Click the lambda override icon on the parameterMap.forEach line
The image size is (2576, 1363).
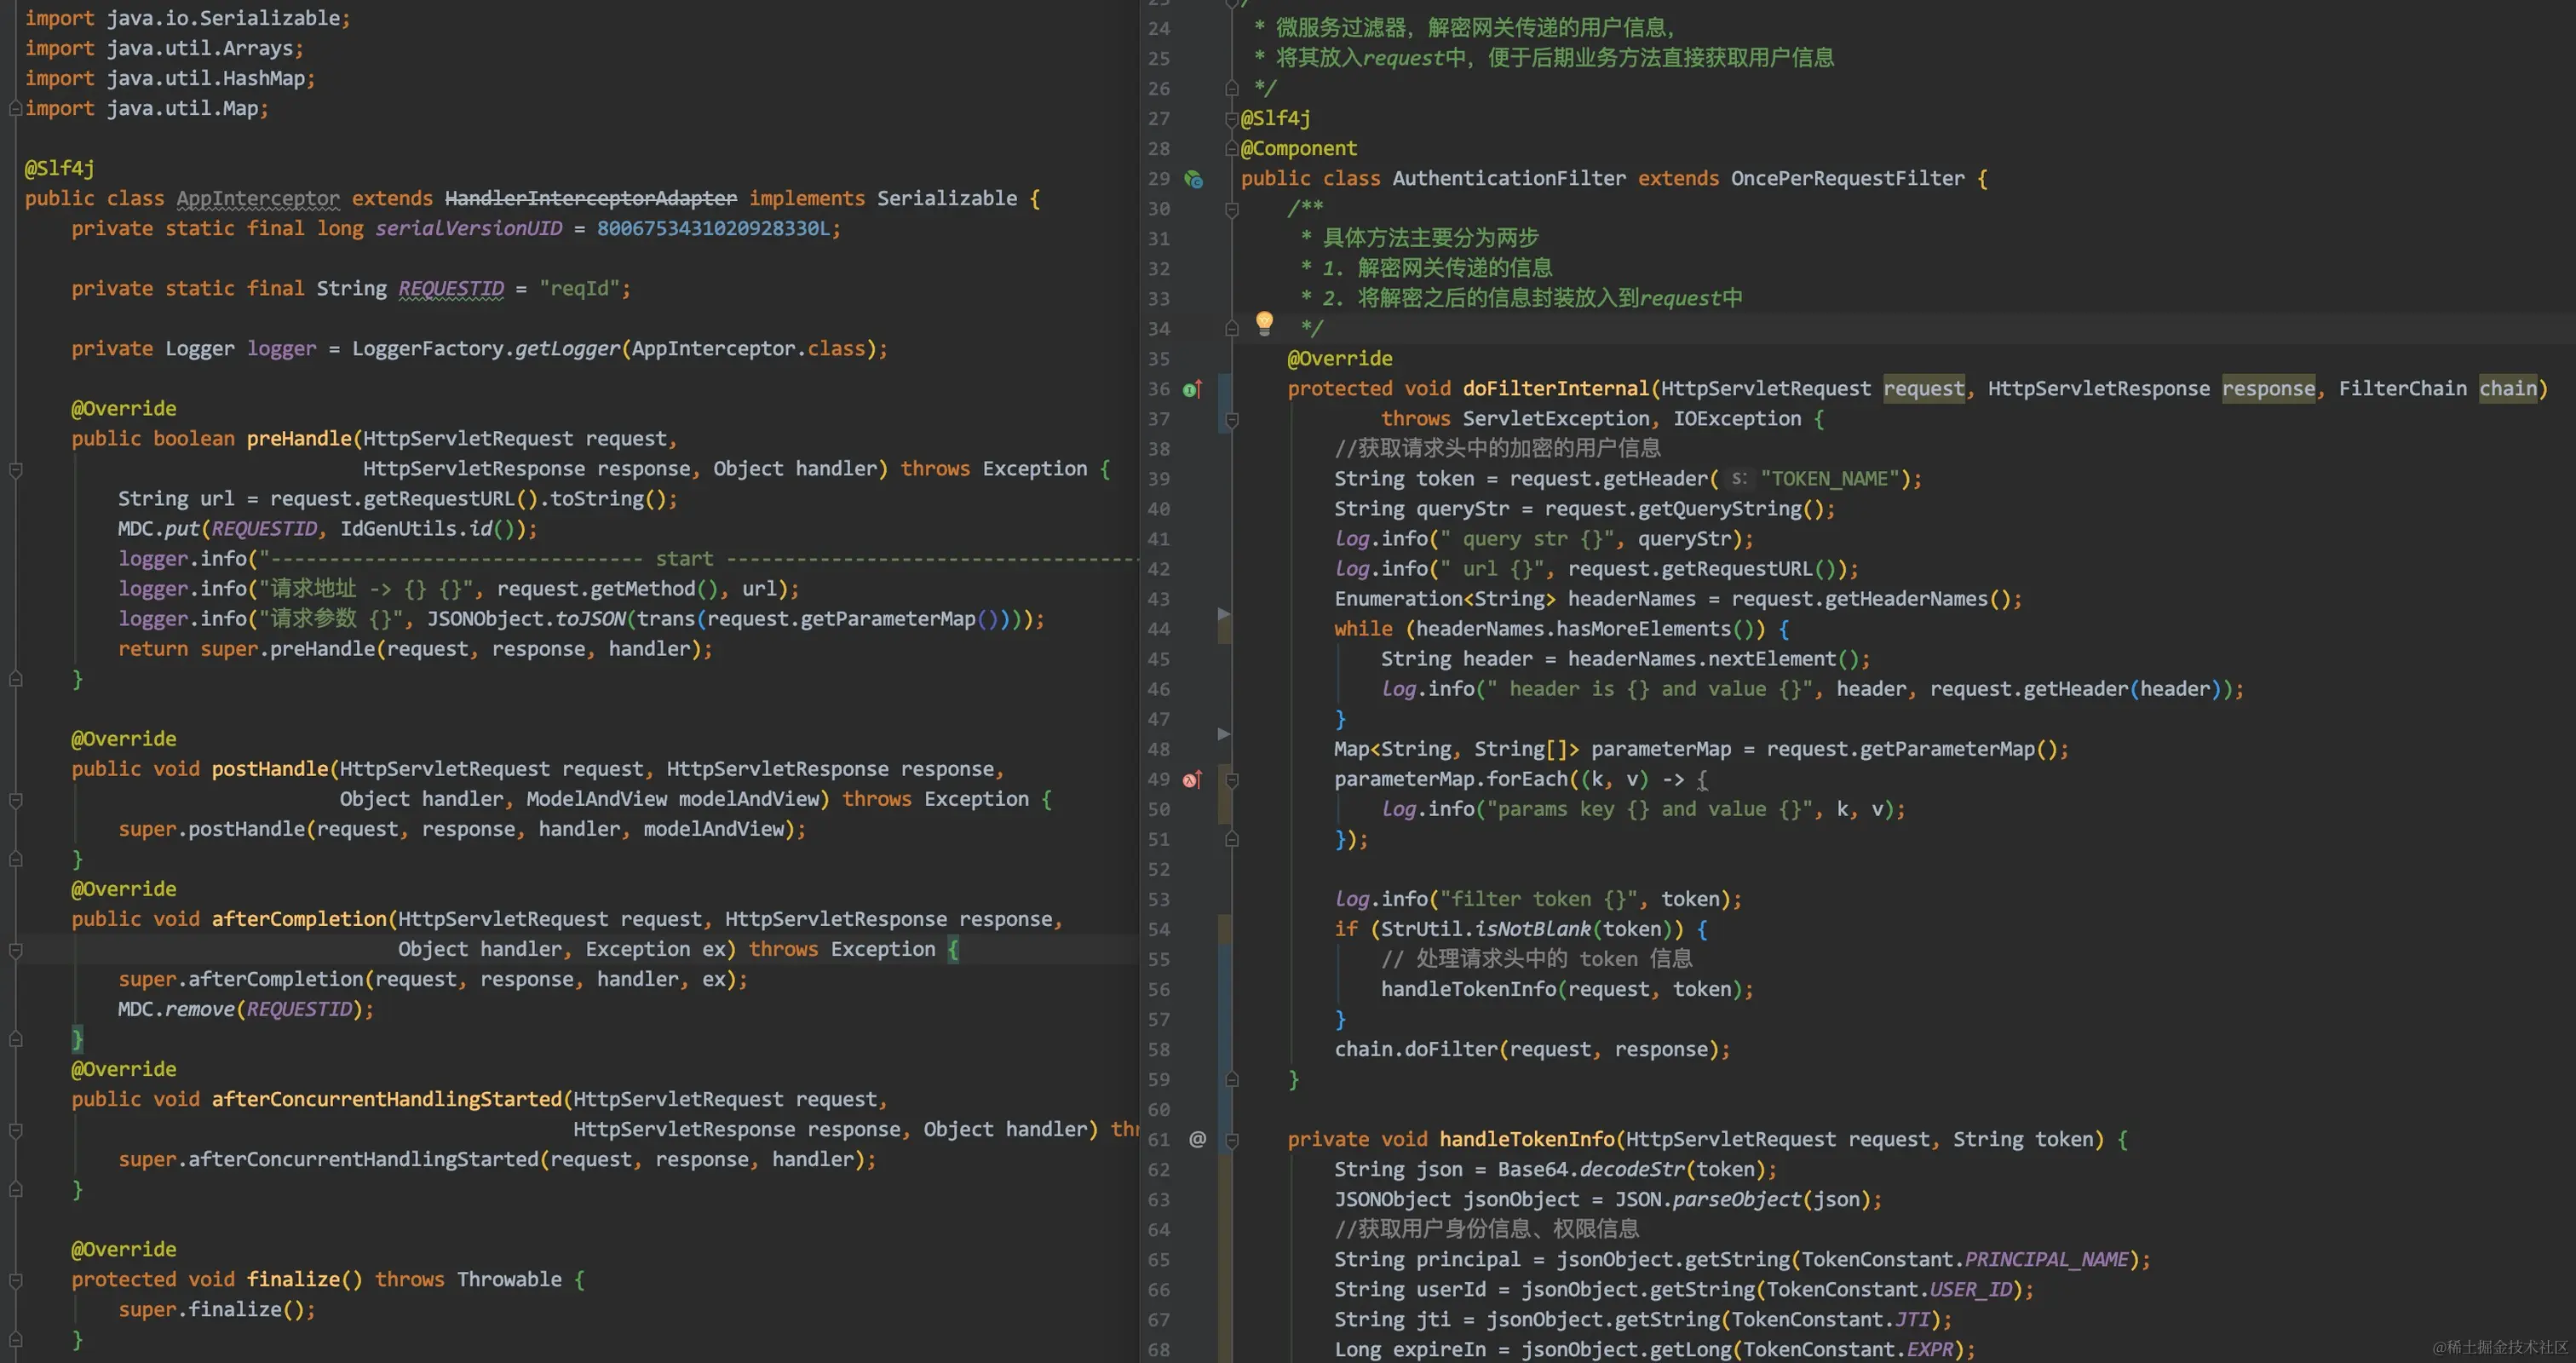tap(1192, 779)
